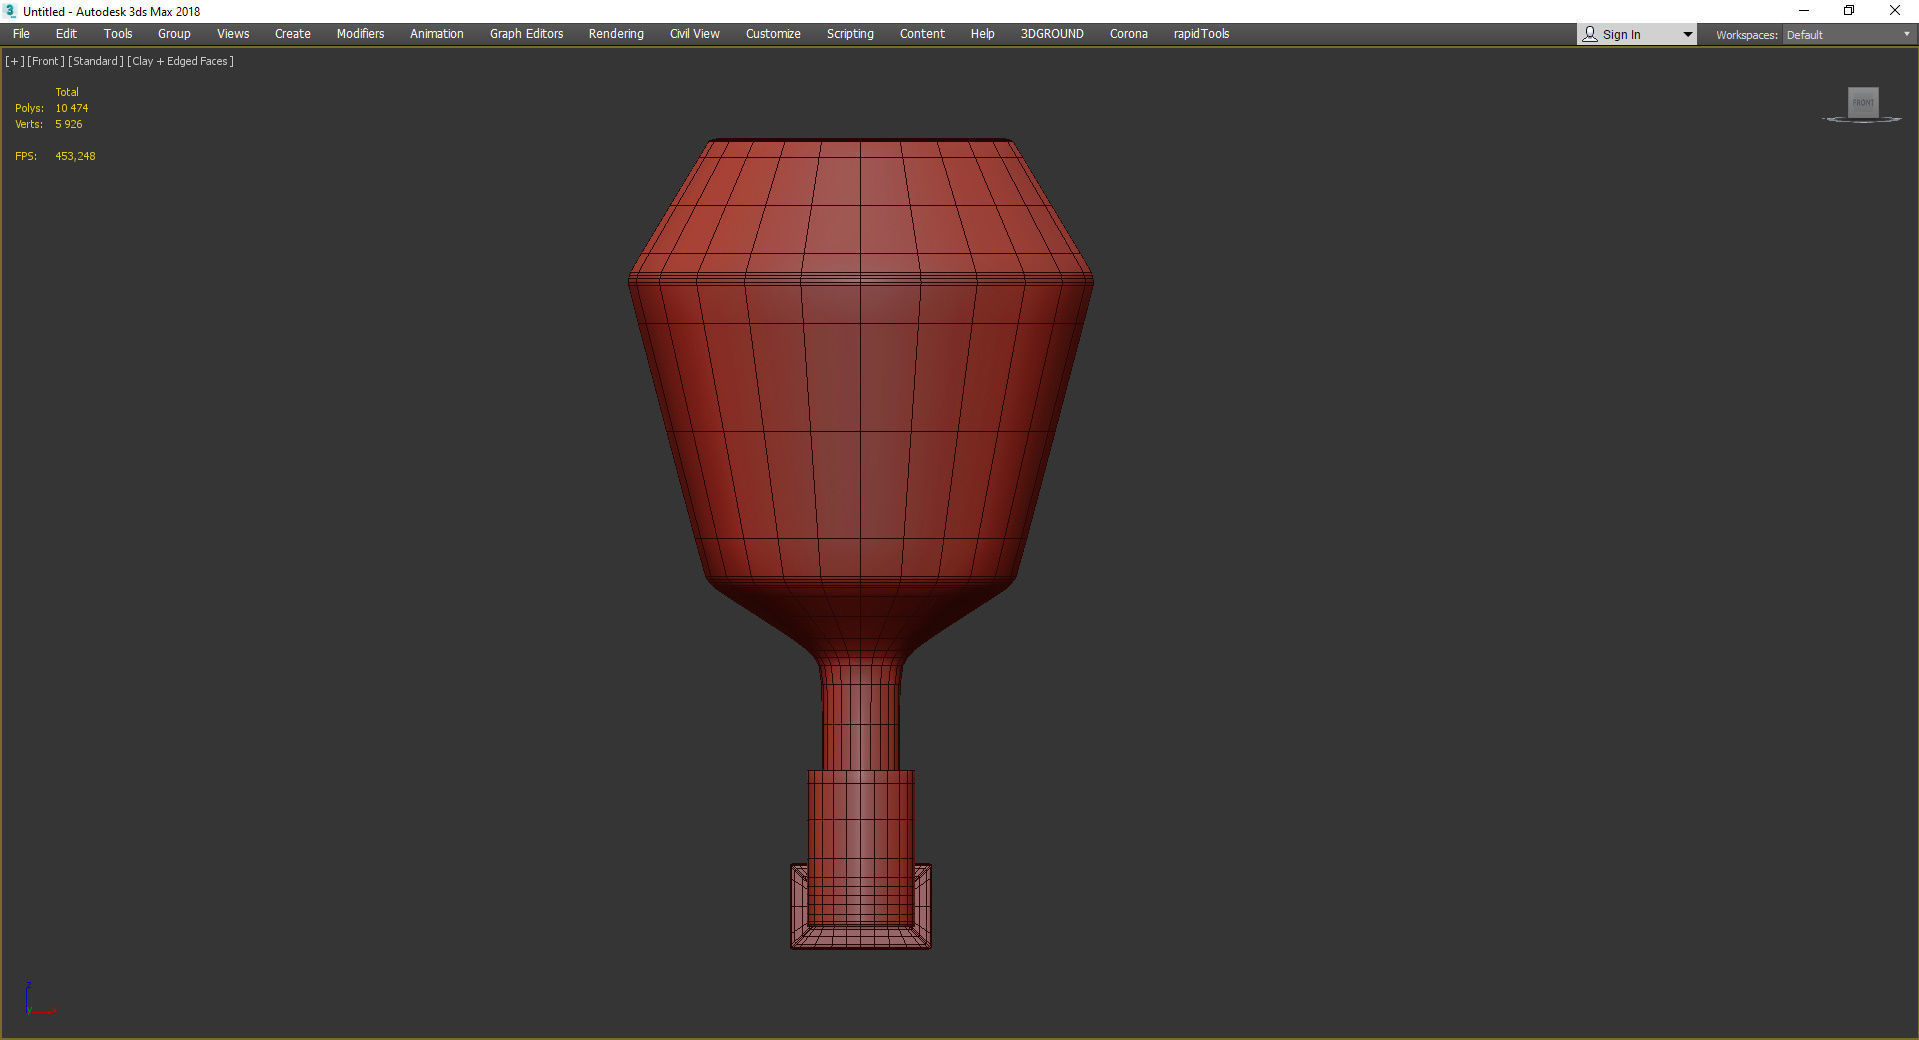Open the rapidTools menu
The image size is (1919, 1040).
(x=1201, y=34)
